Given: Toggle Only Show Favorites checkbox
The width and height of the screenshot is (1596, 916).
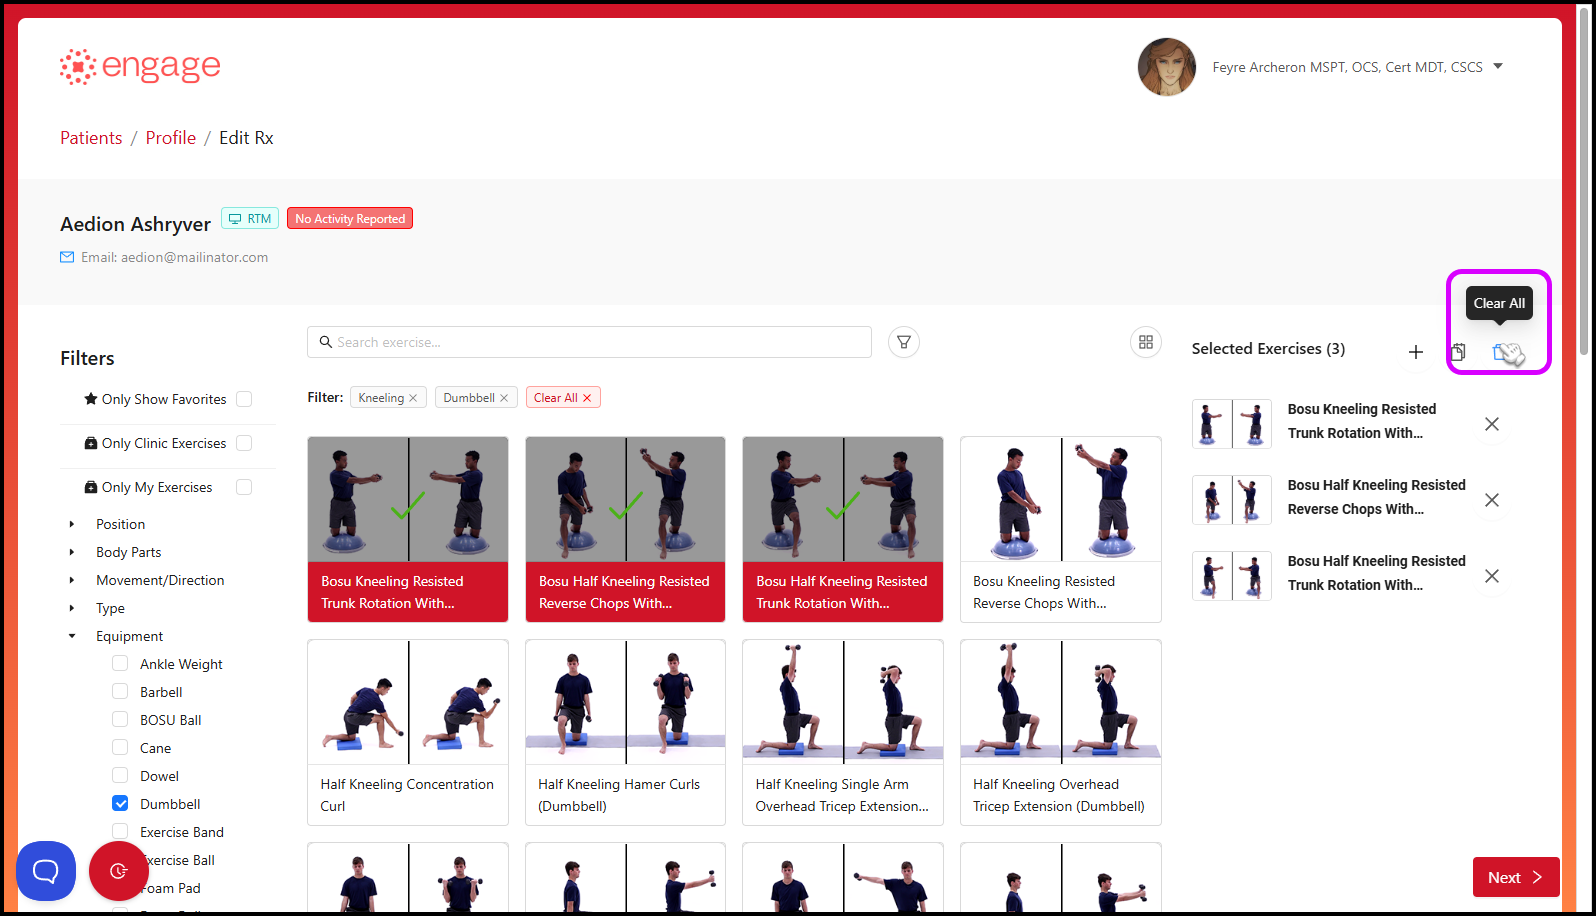Looking at the screenshot, I should coord(244,399).
